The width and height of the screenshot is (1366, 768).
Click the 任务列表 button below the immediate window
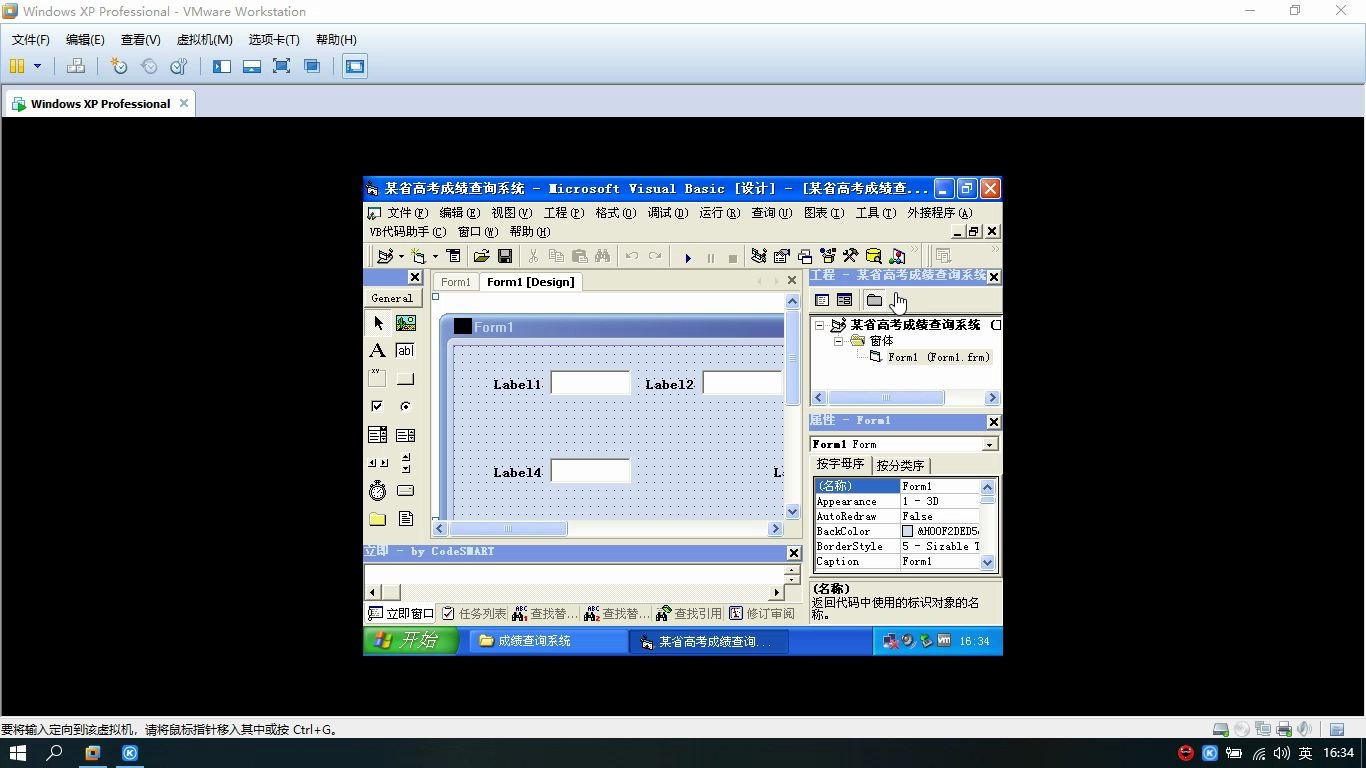471,613
